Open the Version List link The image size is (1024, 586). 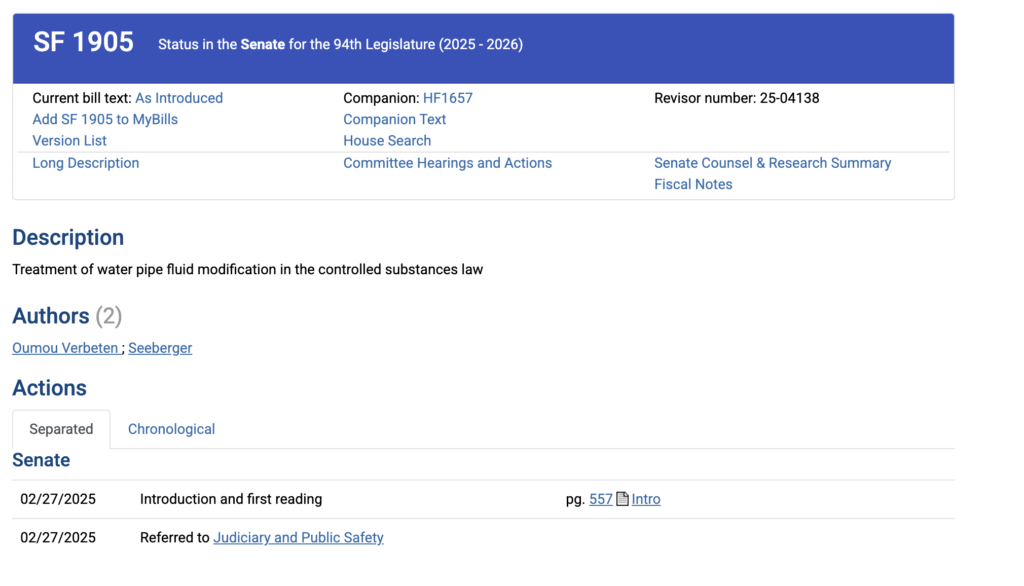[x=69, y=141]
